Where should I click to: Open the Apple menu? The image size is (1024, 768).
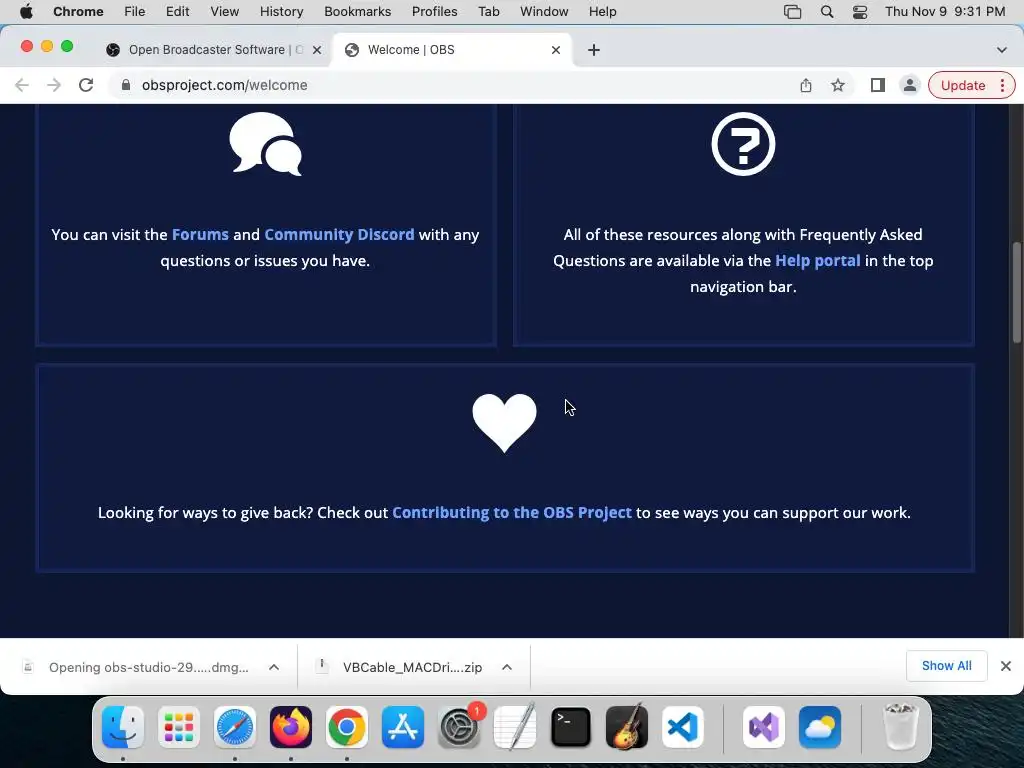[x=26, y=12]
